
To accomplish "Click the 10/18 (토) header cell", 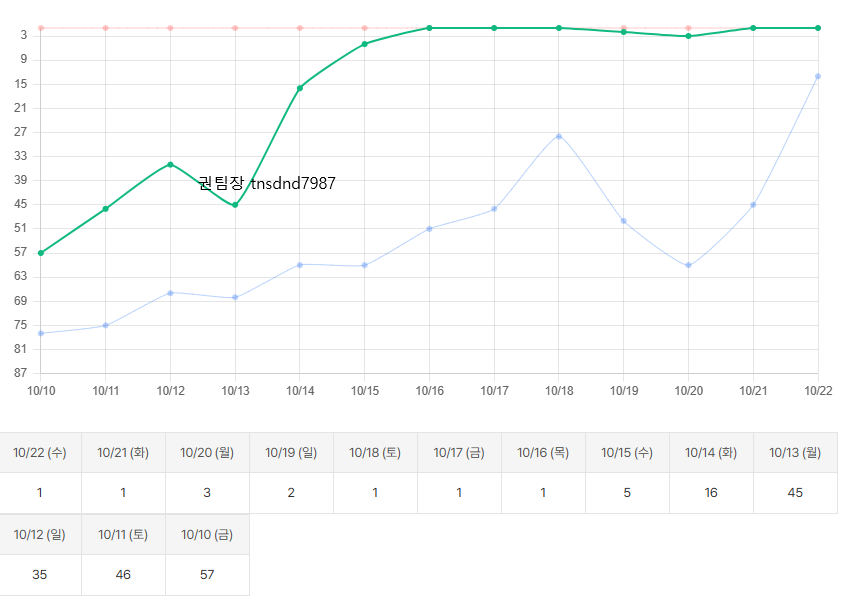I will (375, 453).
